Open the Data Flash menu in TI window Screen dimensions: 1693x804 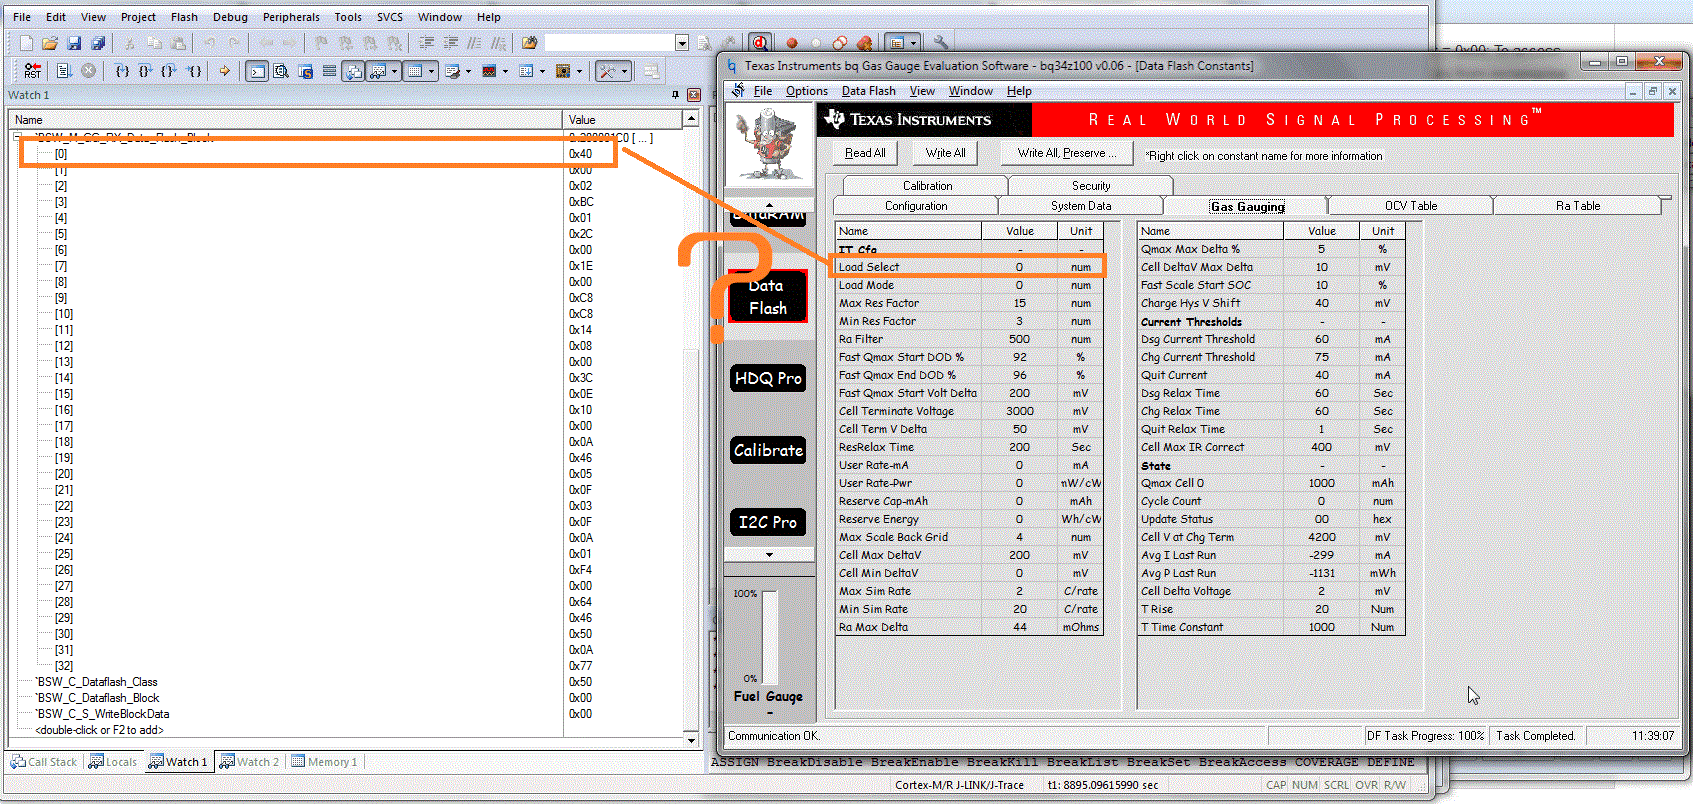[x=869, y=91]
